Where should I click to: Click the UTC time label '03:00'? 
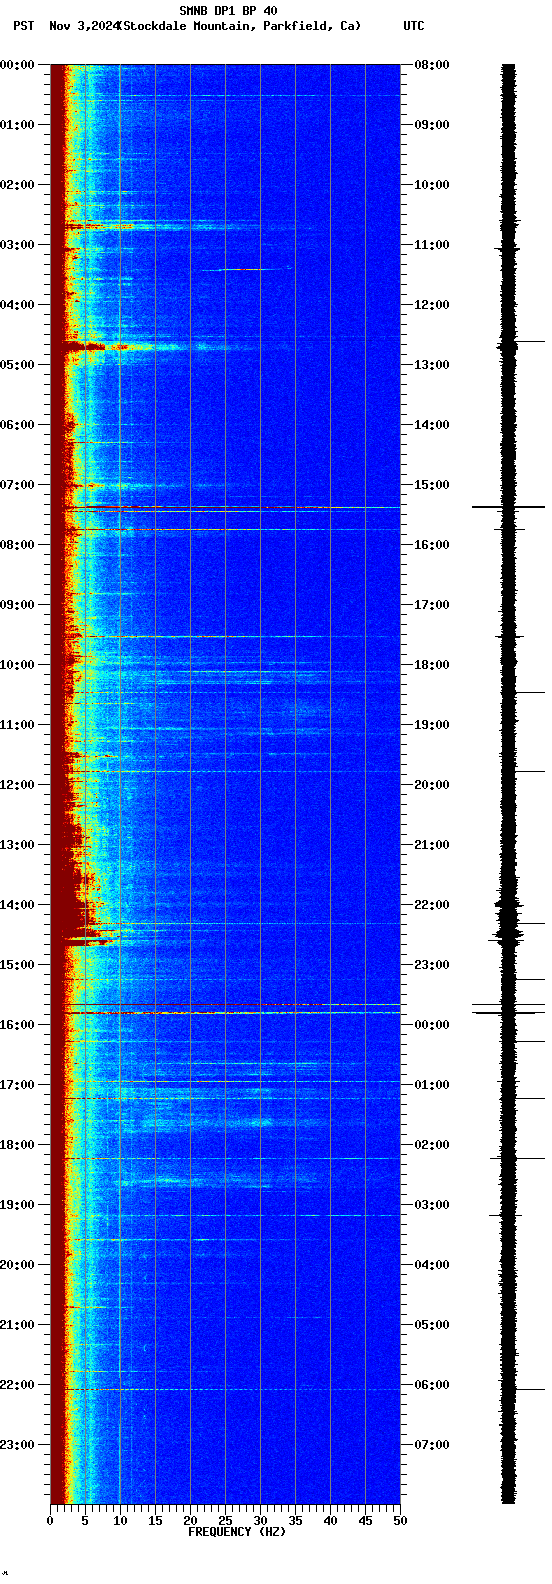(432, 1205)
